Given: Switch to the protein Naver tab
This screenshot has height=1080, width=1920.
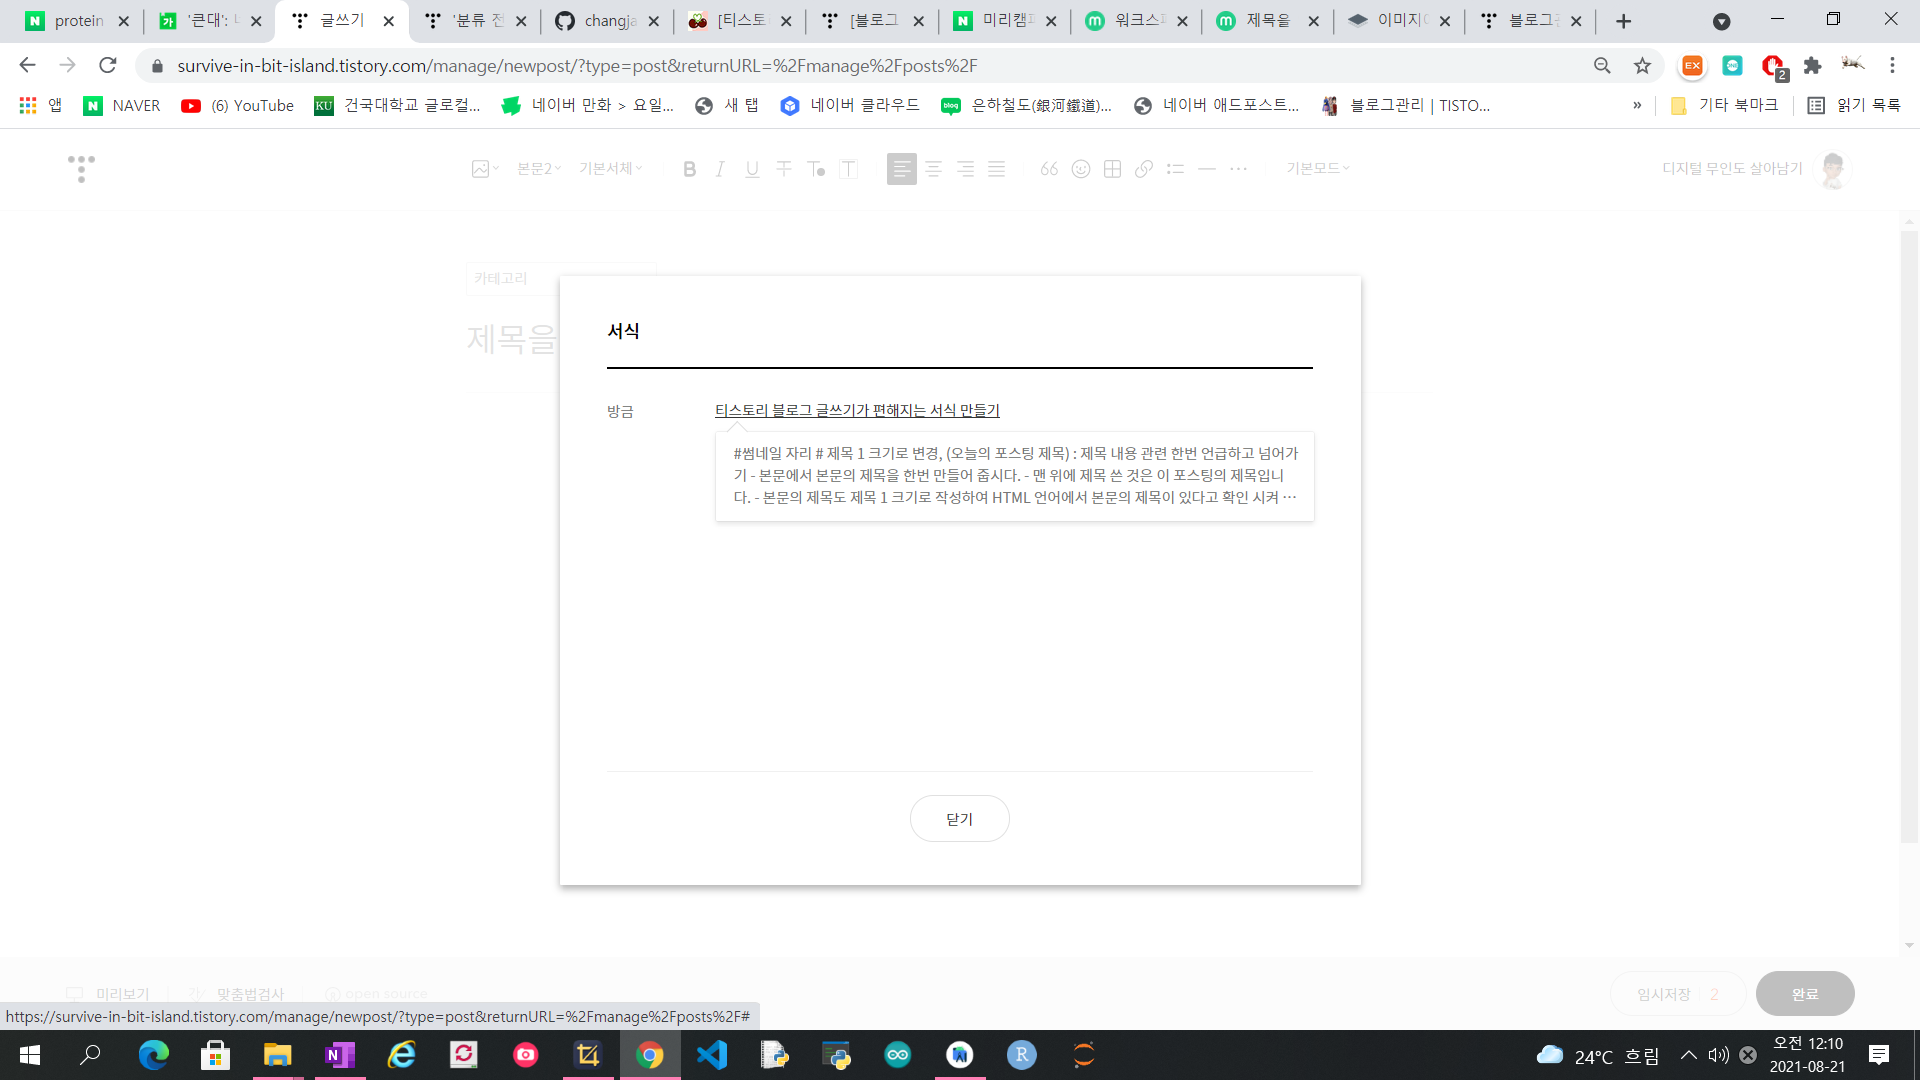Looking at the screenshot, I should coord(78,21).
